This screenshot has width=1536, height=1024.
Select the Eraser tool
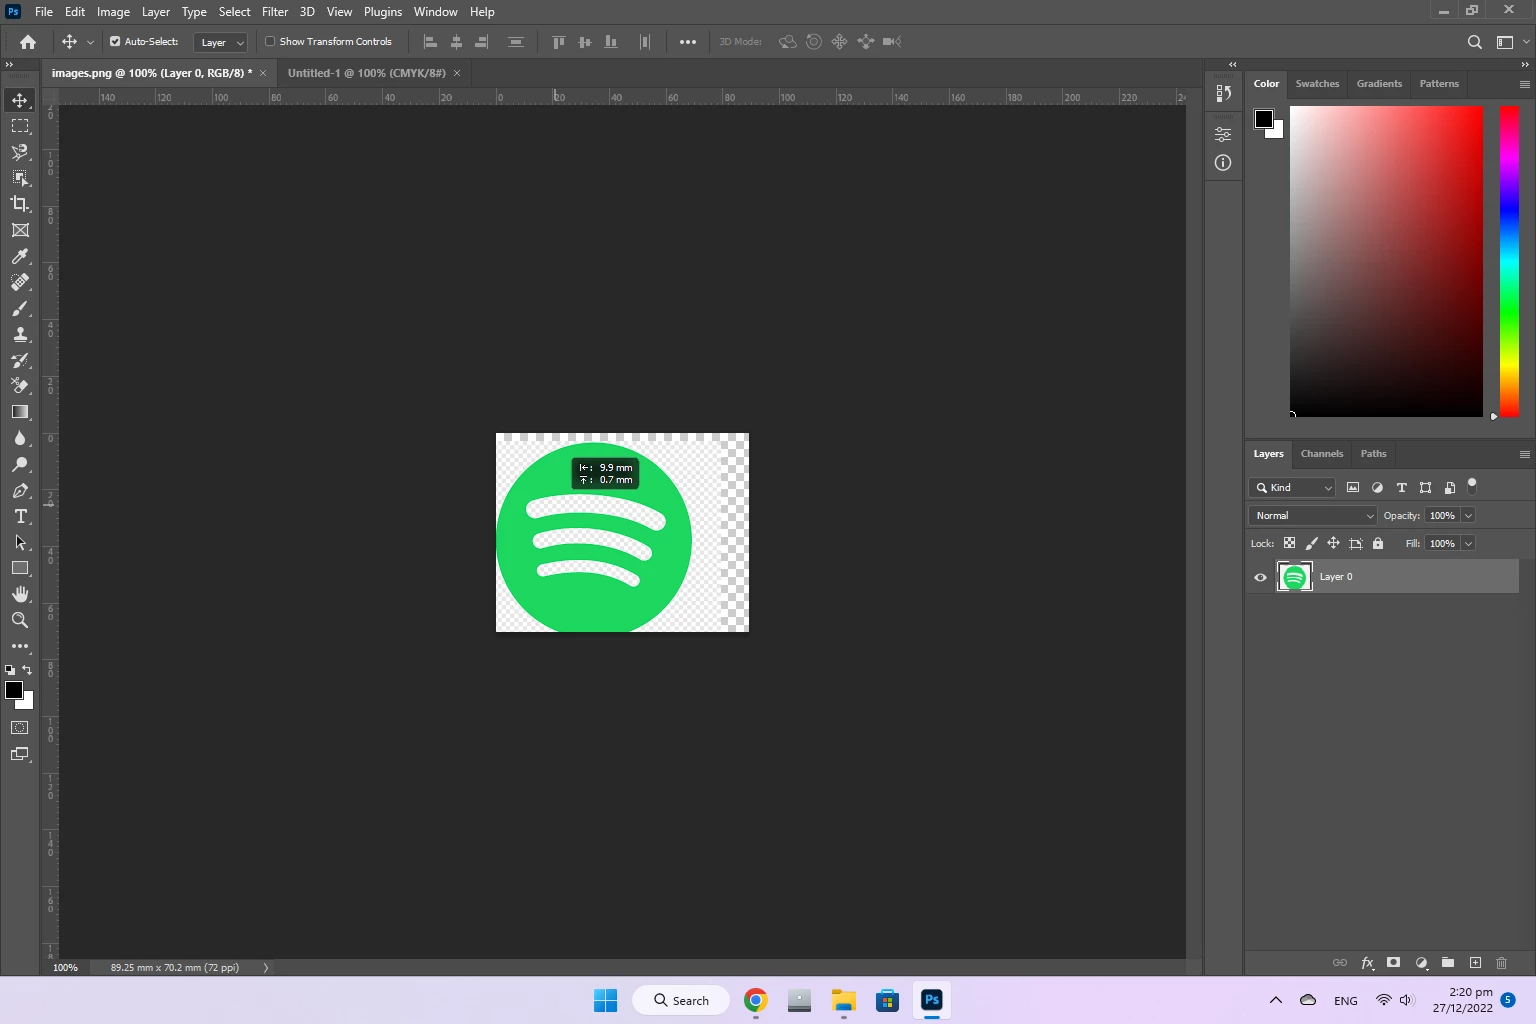click(20, 386)
